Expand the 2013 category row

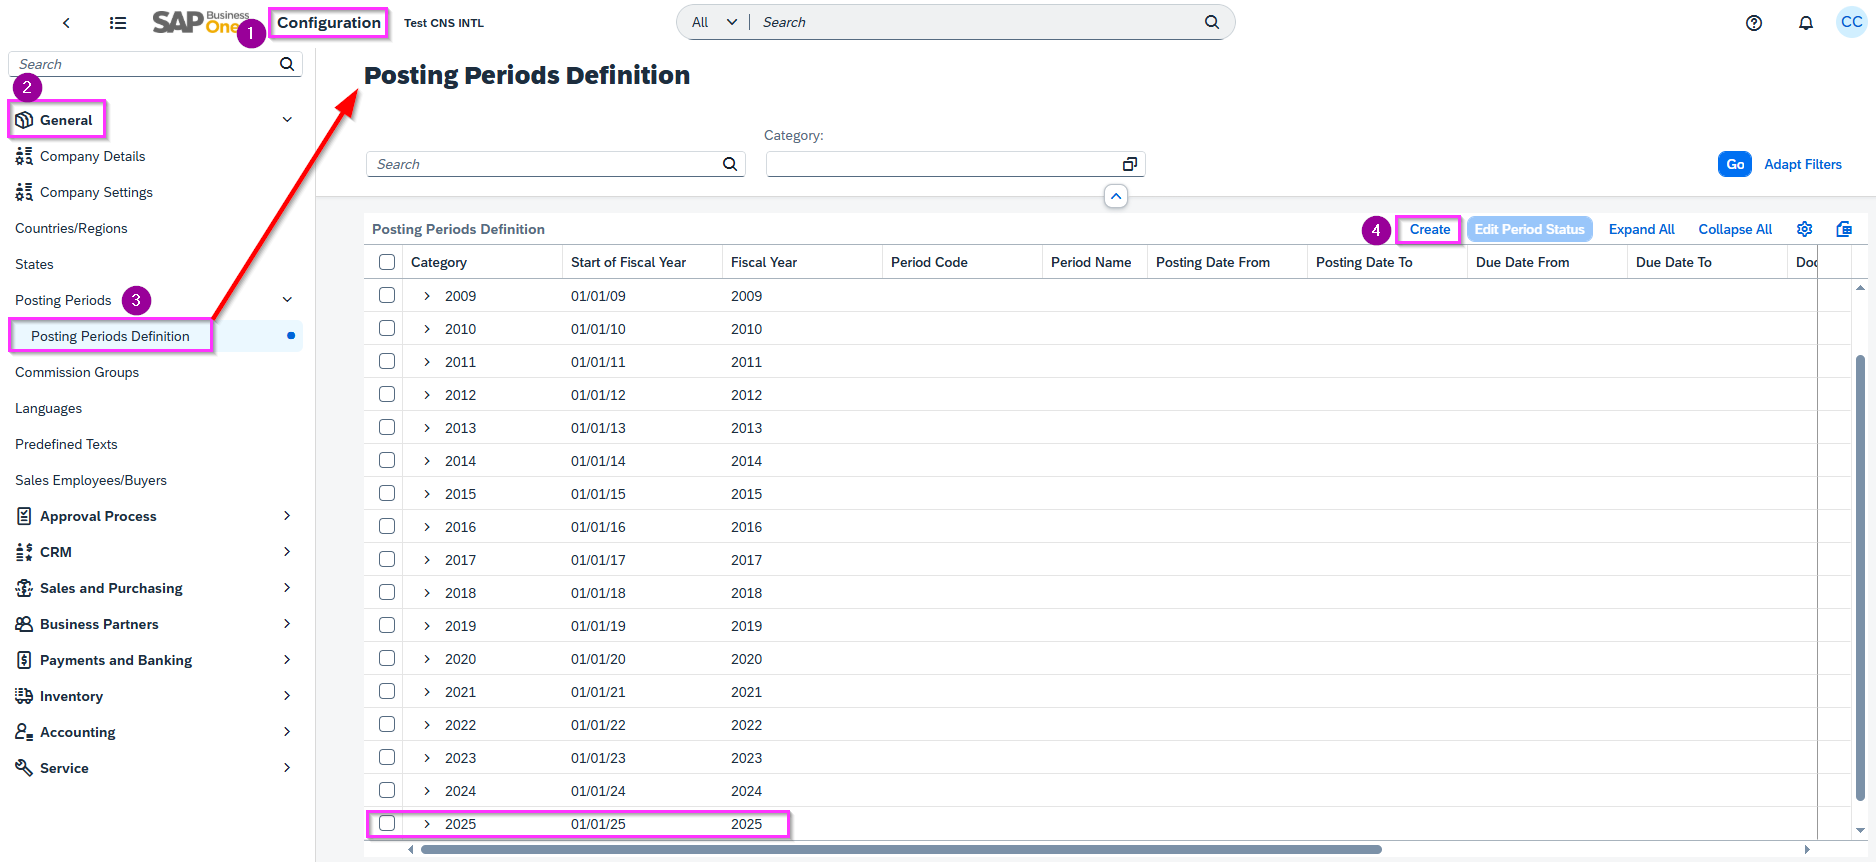coord(427,428)
